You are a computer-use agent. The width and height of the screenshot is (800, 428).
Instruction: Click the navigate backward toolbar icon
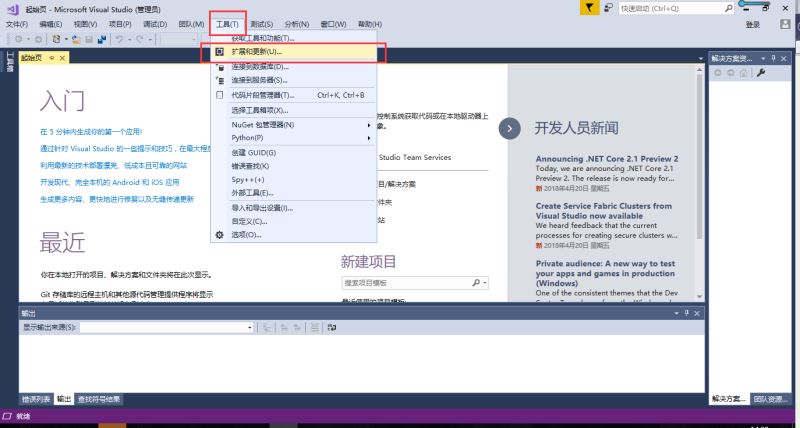click(x=18, y=39)
